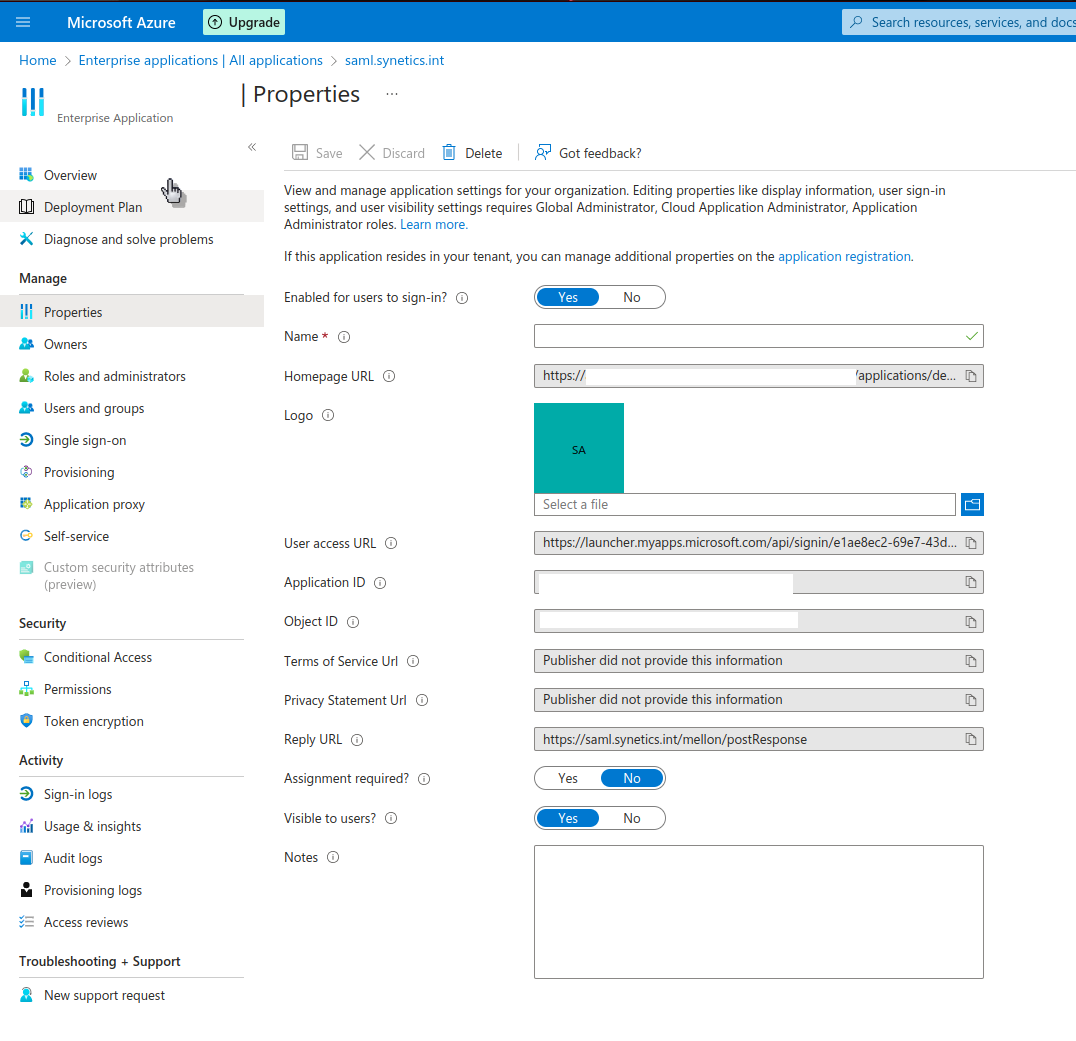This screenshot has width=1076, height=1041.
Task: Click info icon beside Application ID
Action: (380, 583)
